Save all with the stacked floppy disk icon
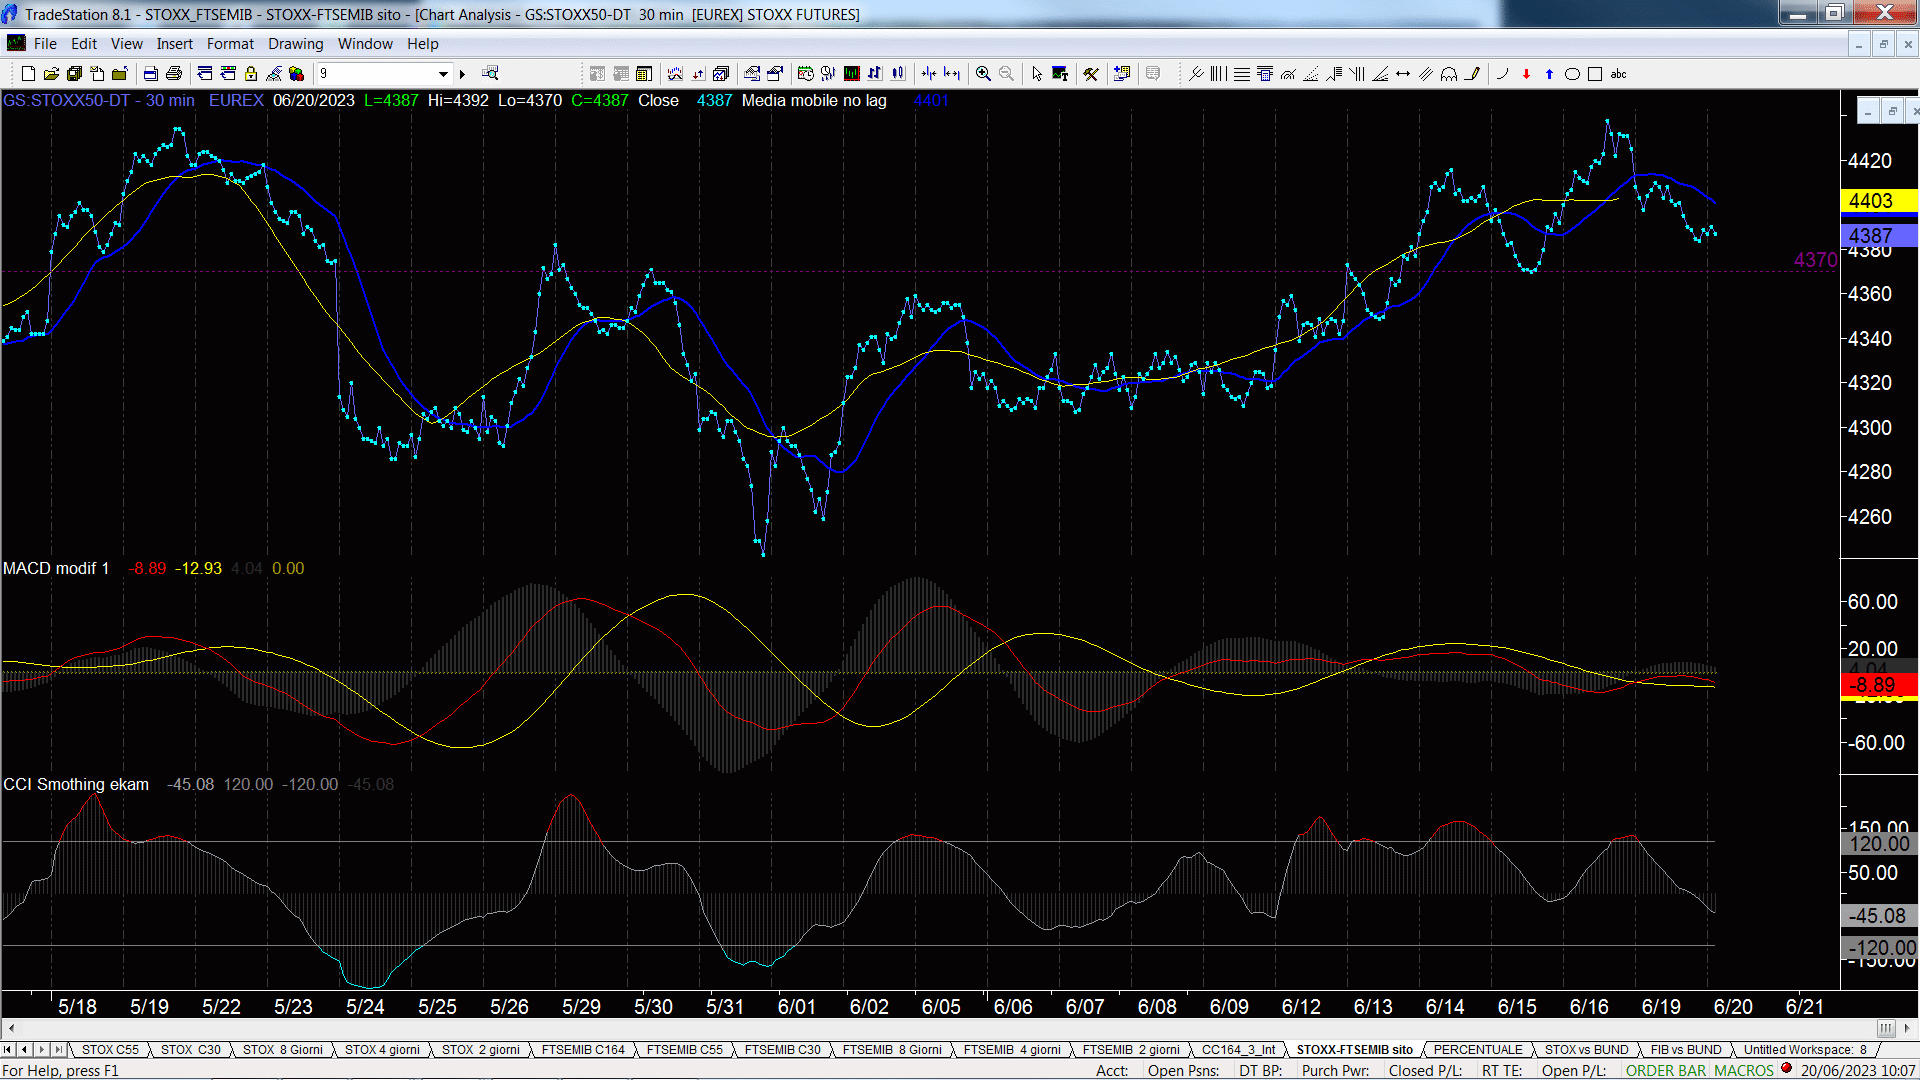This screenshot has height=1080, width=1920. (74, 74)
